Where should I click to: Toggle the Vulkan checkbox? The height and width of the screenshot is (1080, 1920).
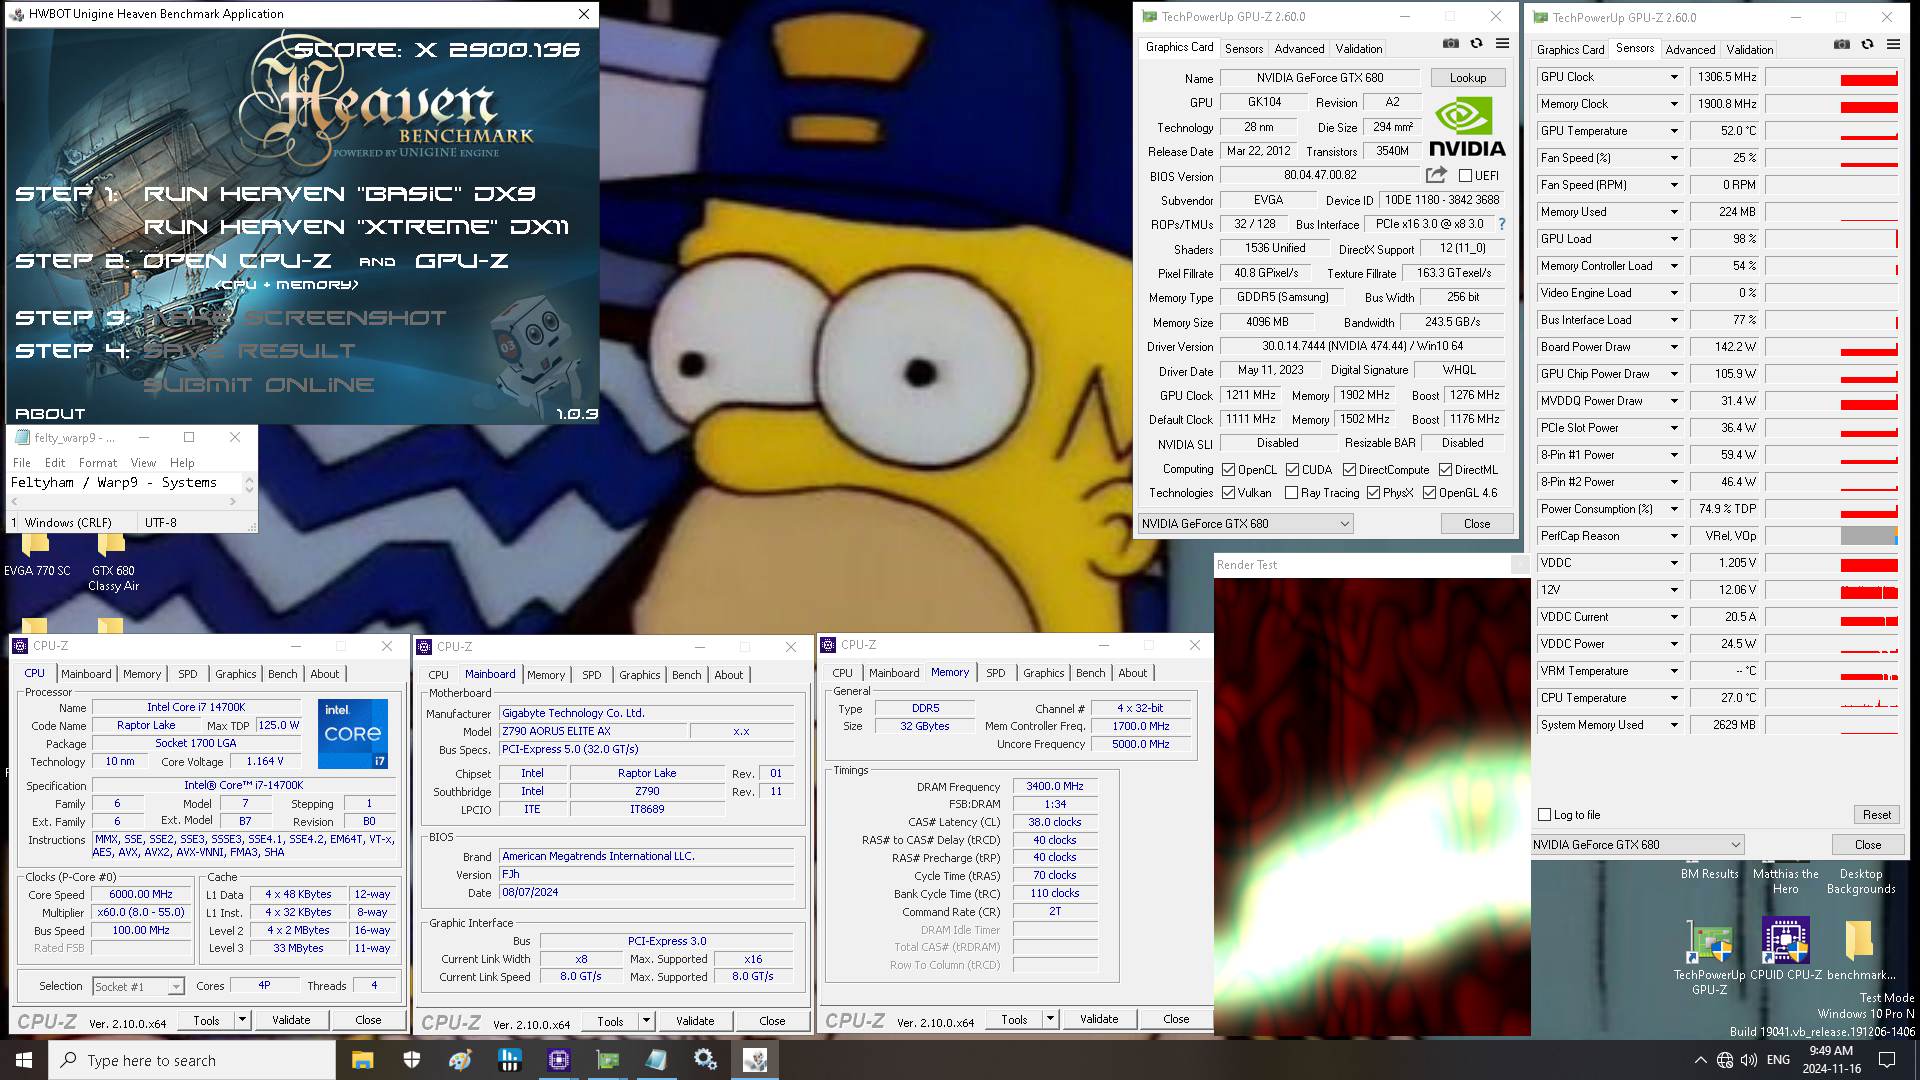point(1228,493)
